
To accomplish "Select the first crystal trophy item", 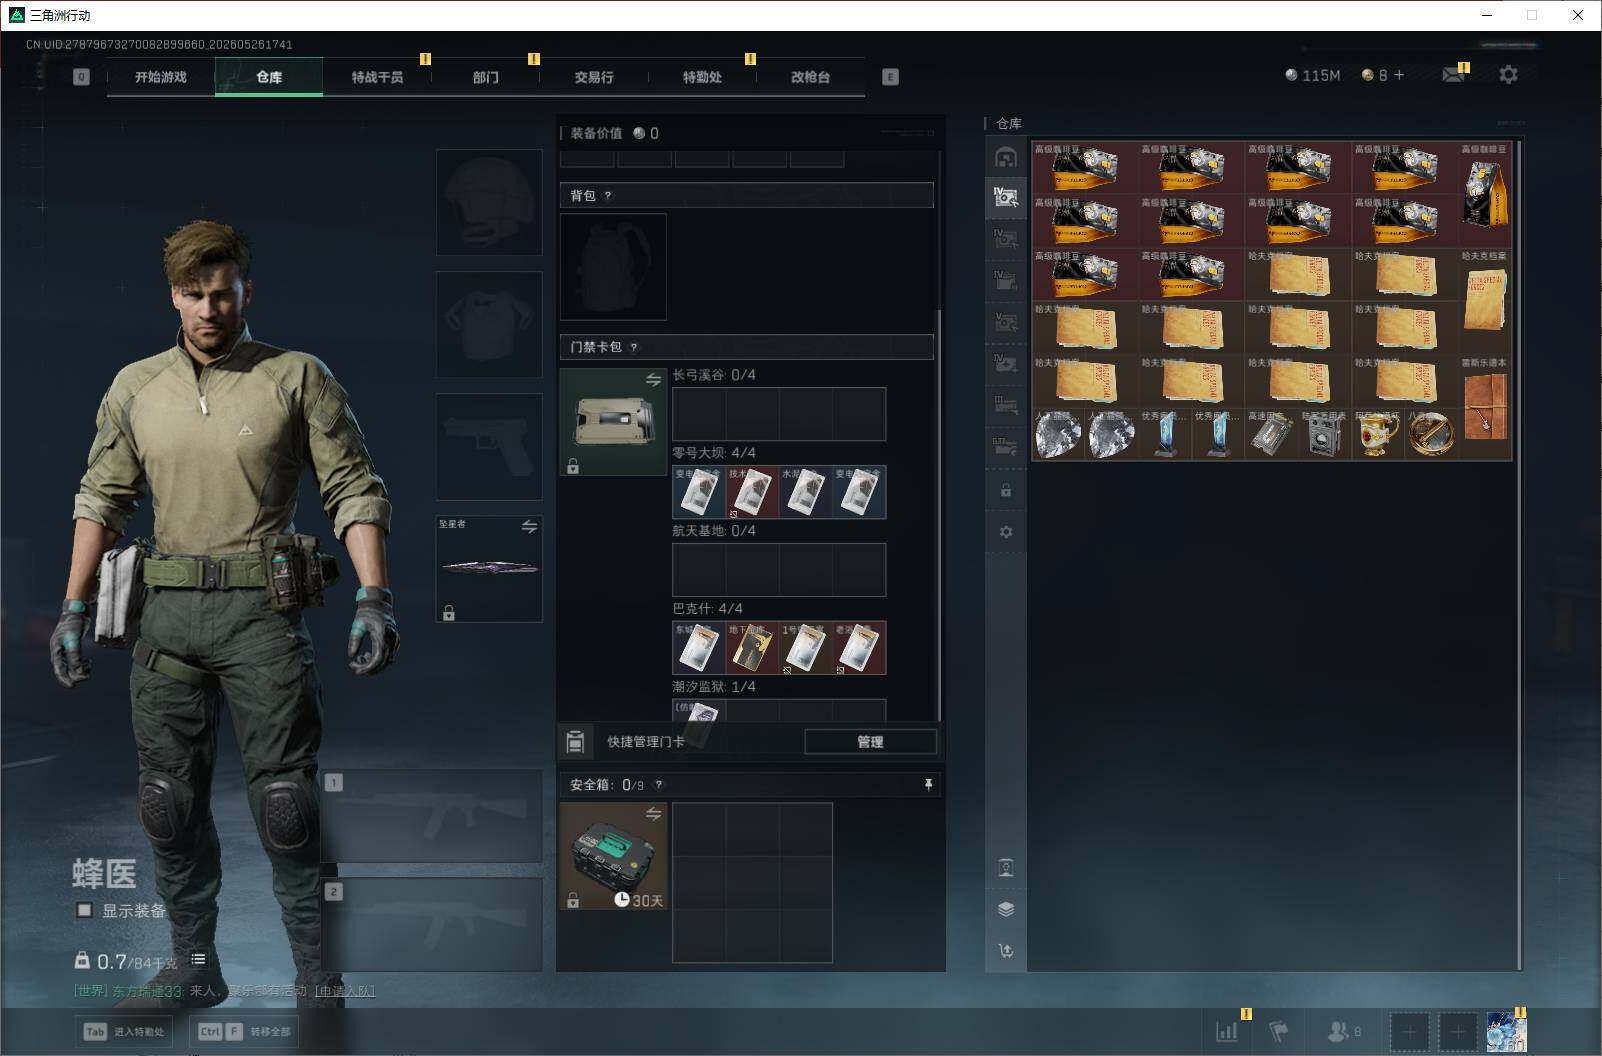I will 1165,435.
